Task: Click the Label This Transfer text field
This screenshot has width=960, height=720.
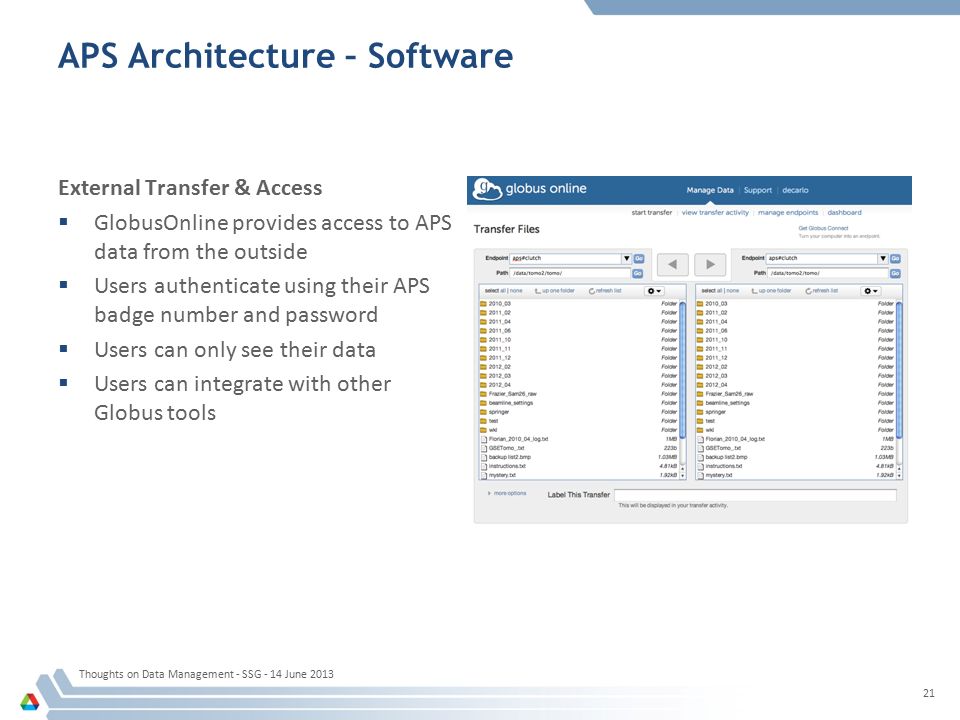Action: point(755,495)
